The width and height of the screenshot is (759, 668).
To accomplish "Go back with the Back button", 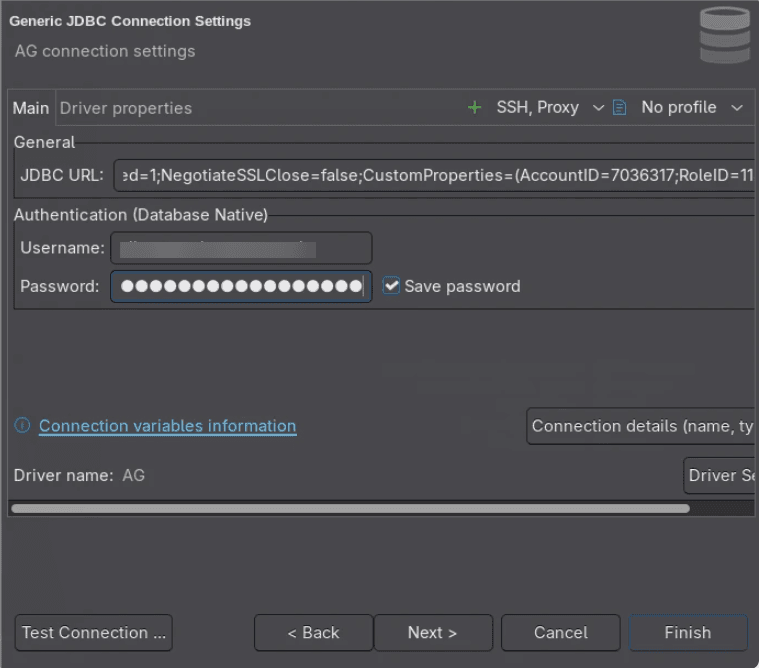I will click(314, 633).
